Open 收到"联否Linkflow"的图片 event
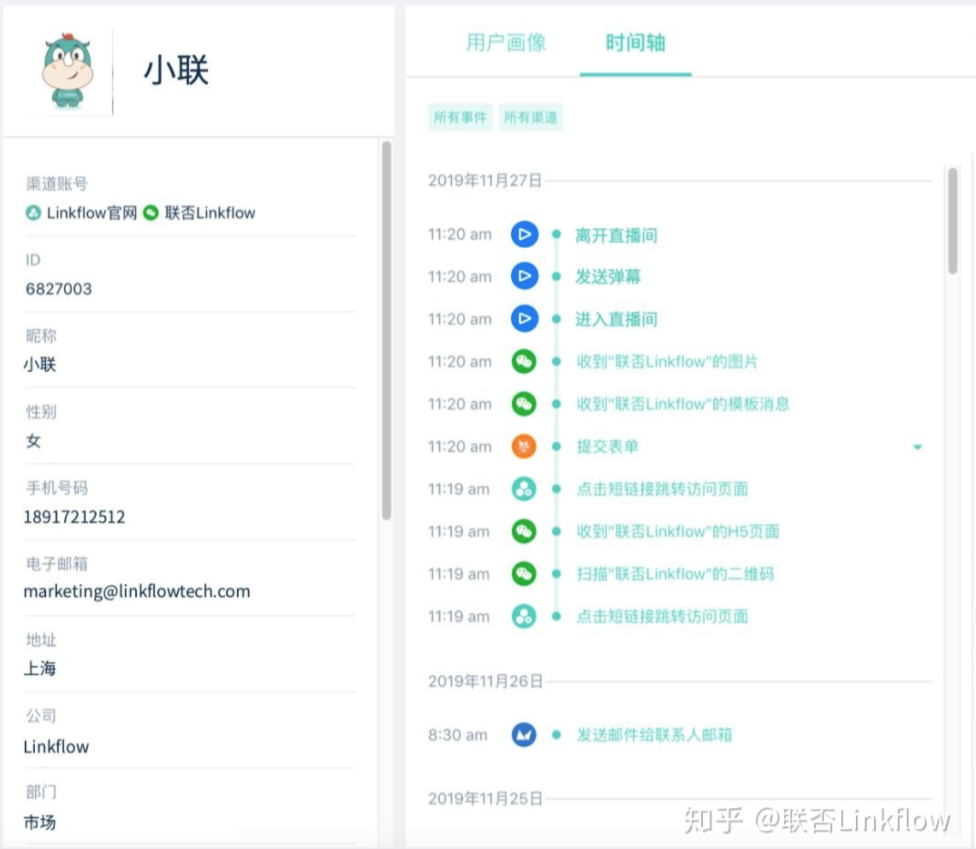 667,362
